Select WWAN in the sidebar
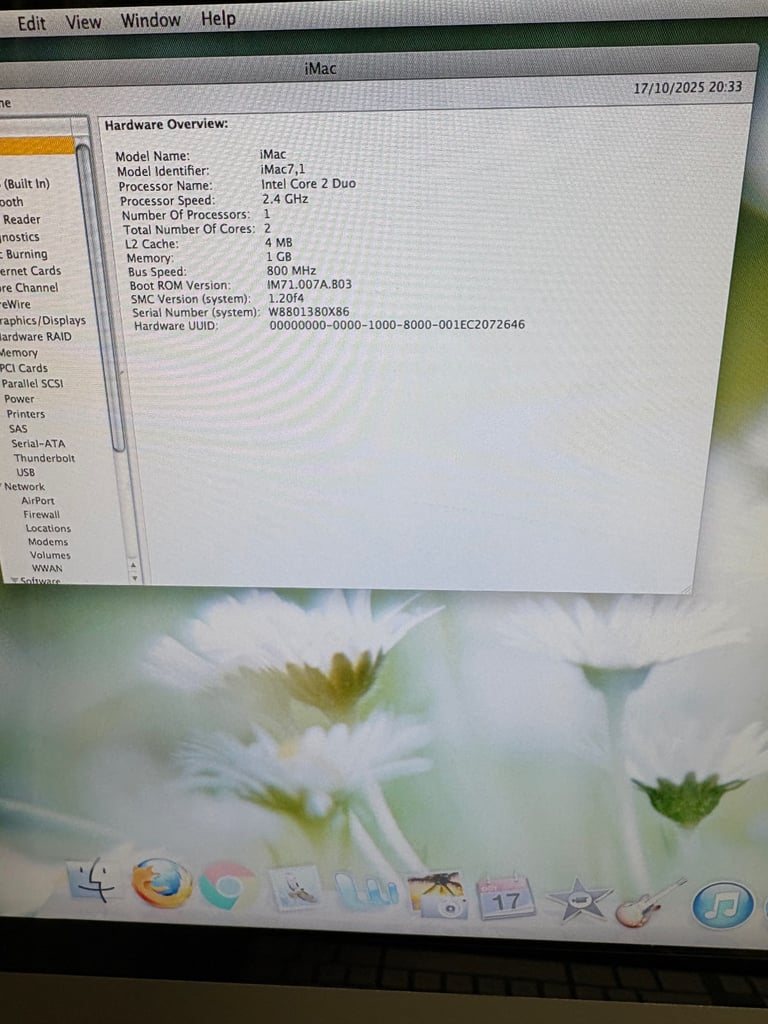Image resolution: width=768 pixels, height=1024 pixels. [x=47, y=568]
